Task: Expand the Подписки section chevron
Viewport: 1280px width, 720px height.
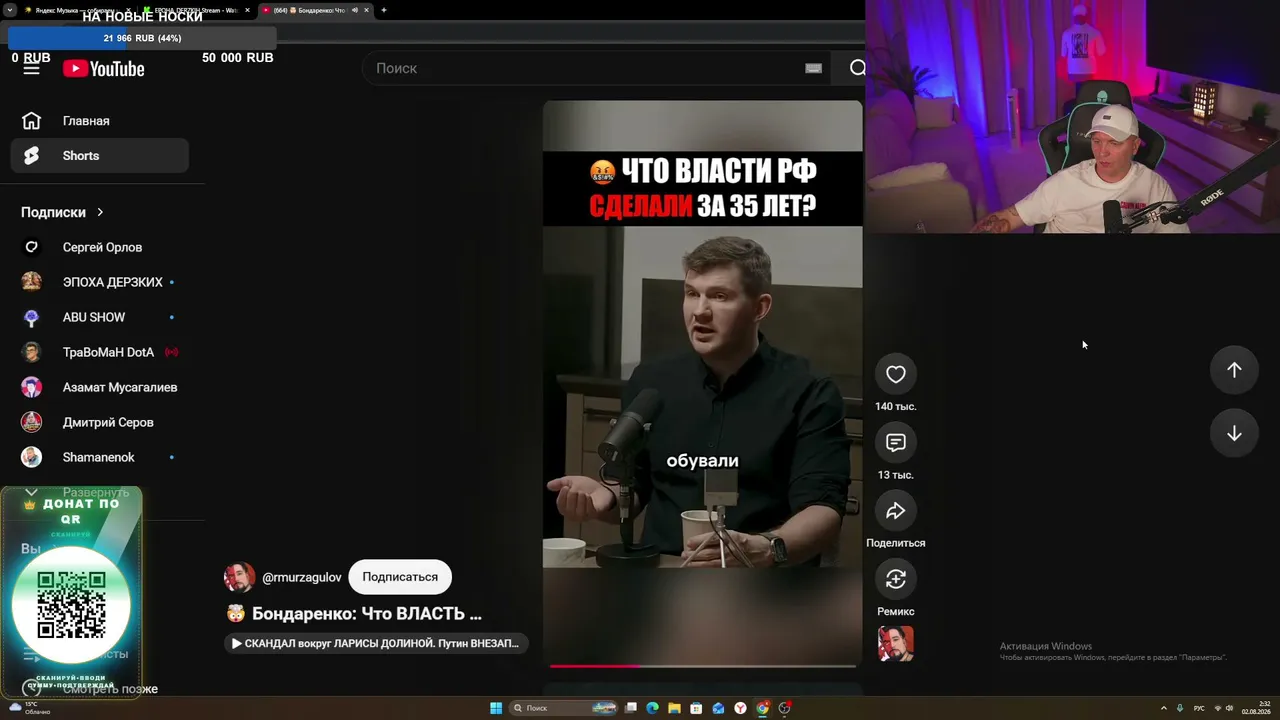Action: [100, 212]
